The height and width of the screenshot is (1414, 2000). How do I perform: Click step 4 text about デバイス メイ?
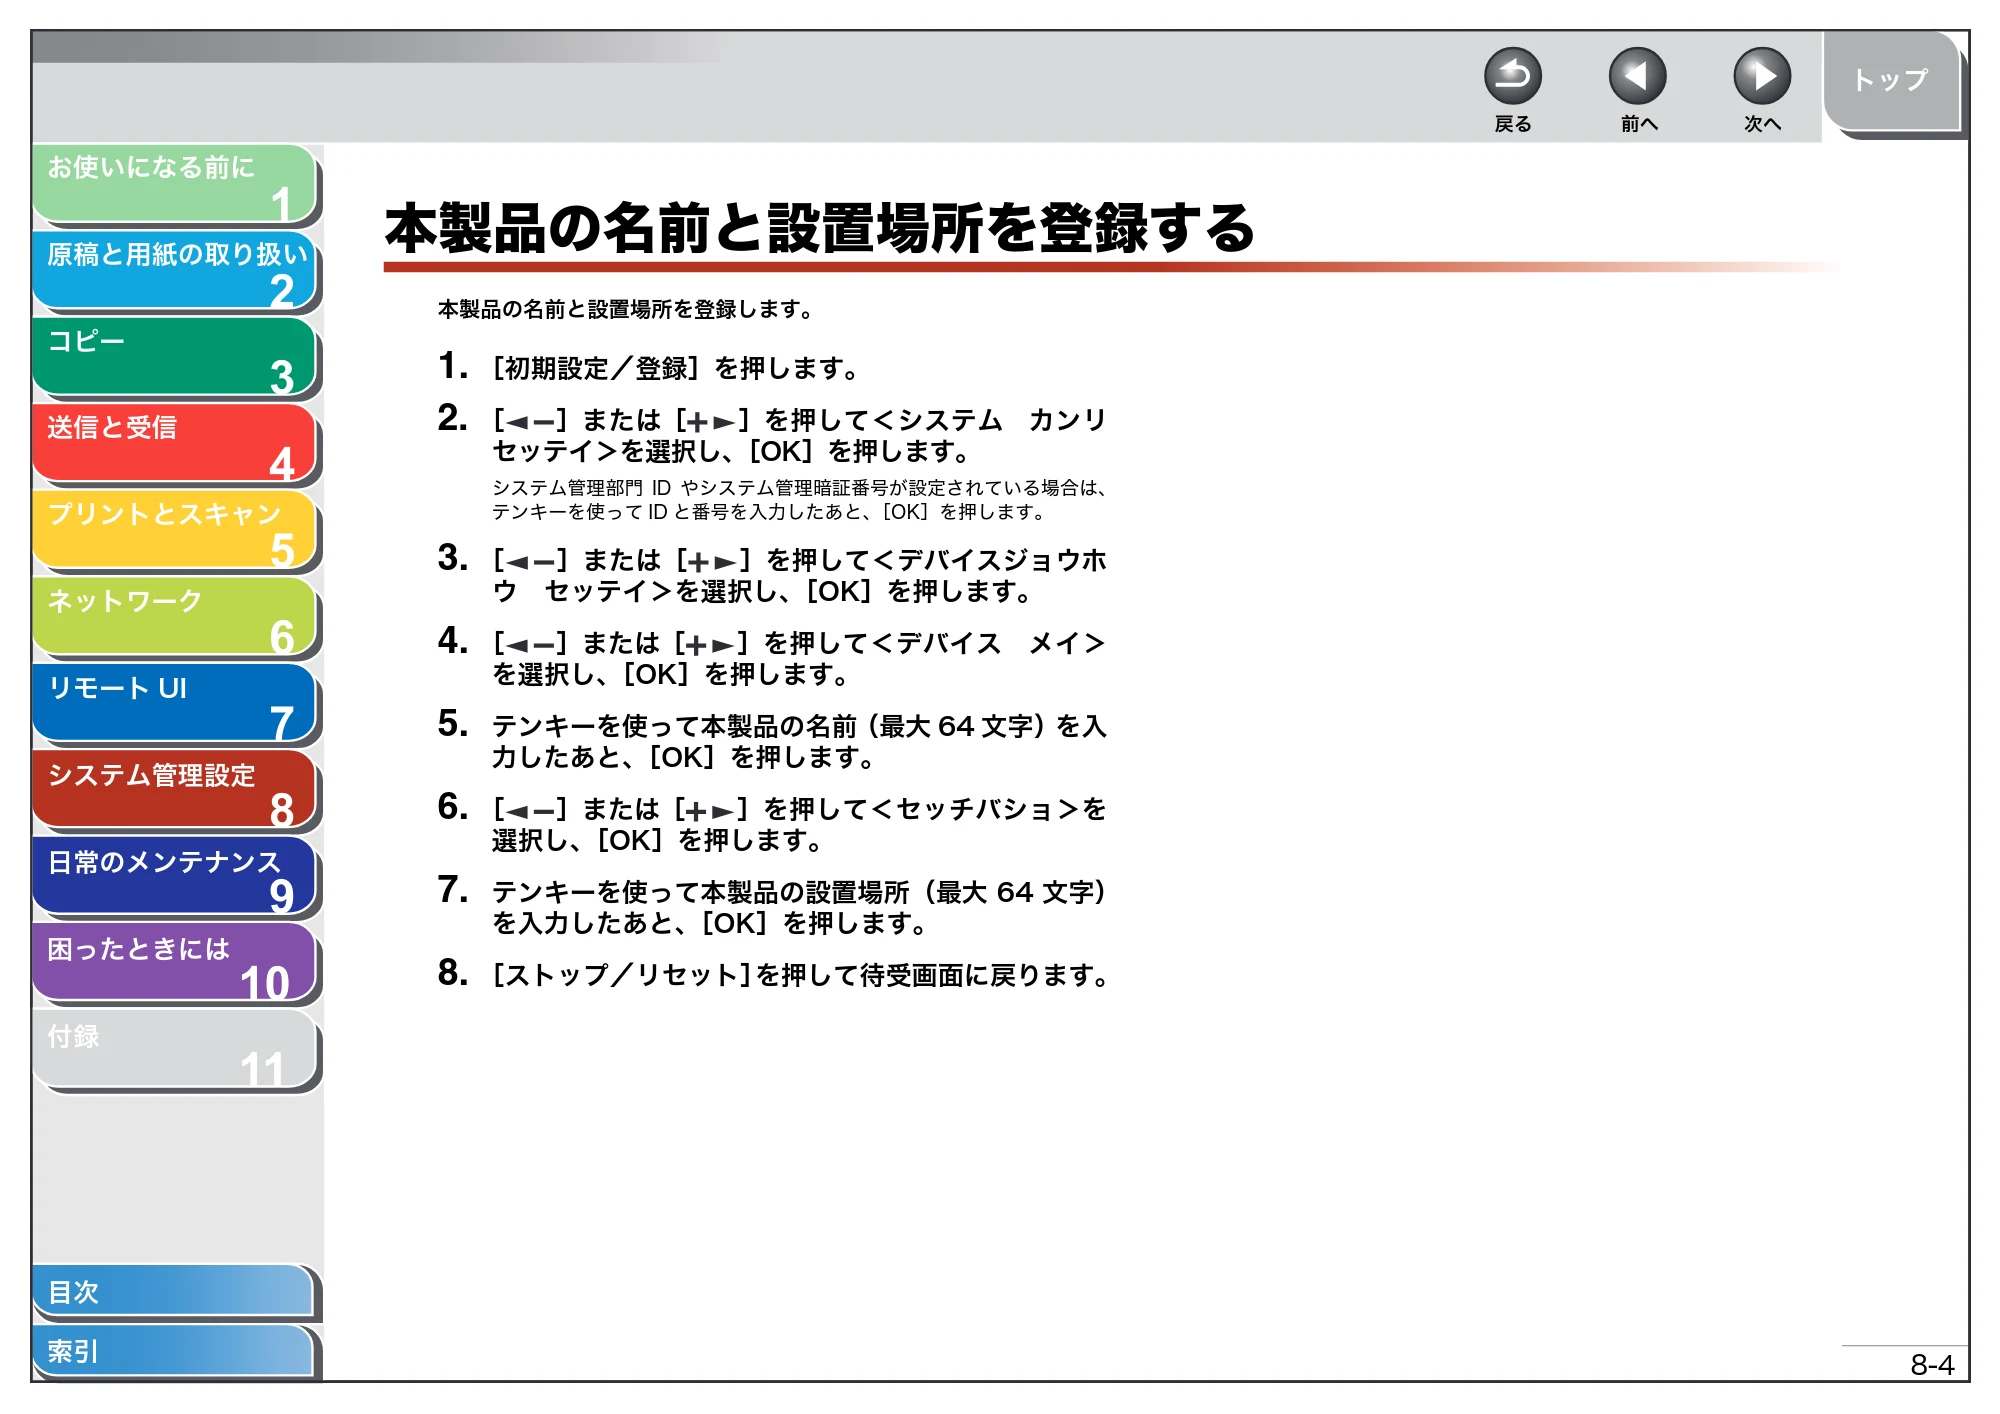coord(799,658)
